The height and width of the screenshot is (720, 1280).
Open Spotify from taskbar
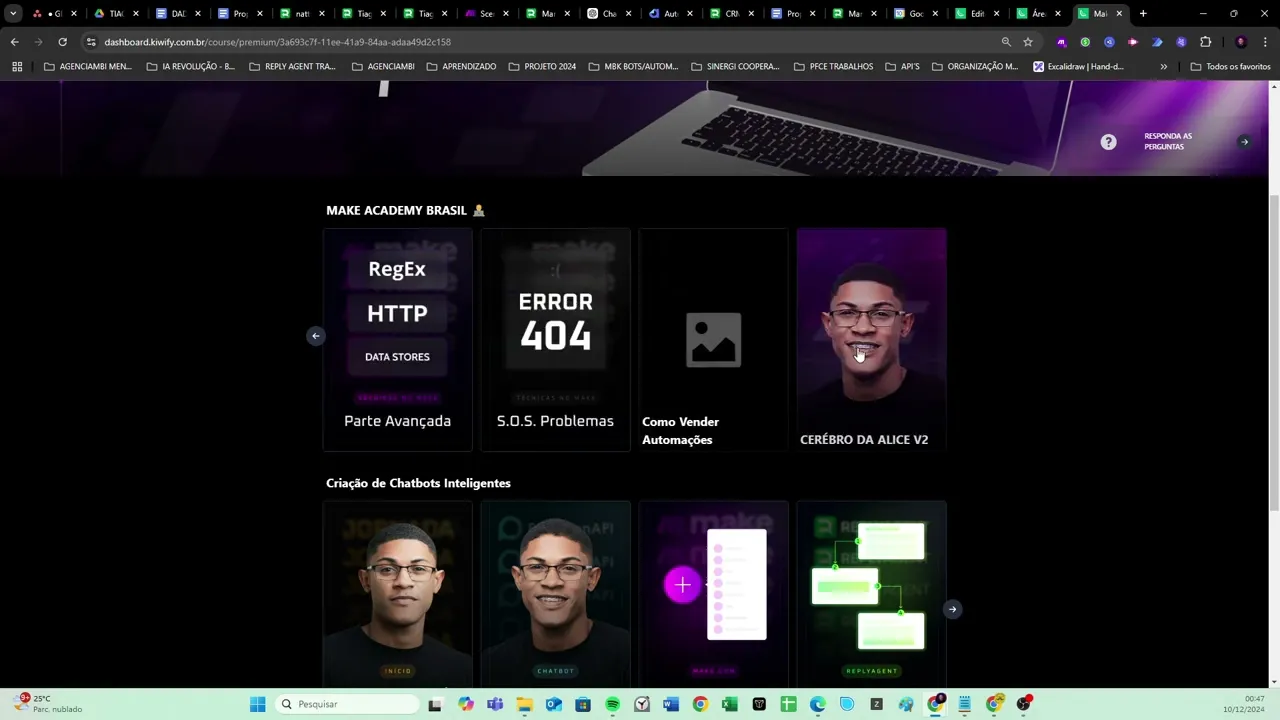point(612,704)
